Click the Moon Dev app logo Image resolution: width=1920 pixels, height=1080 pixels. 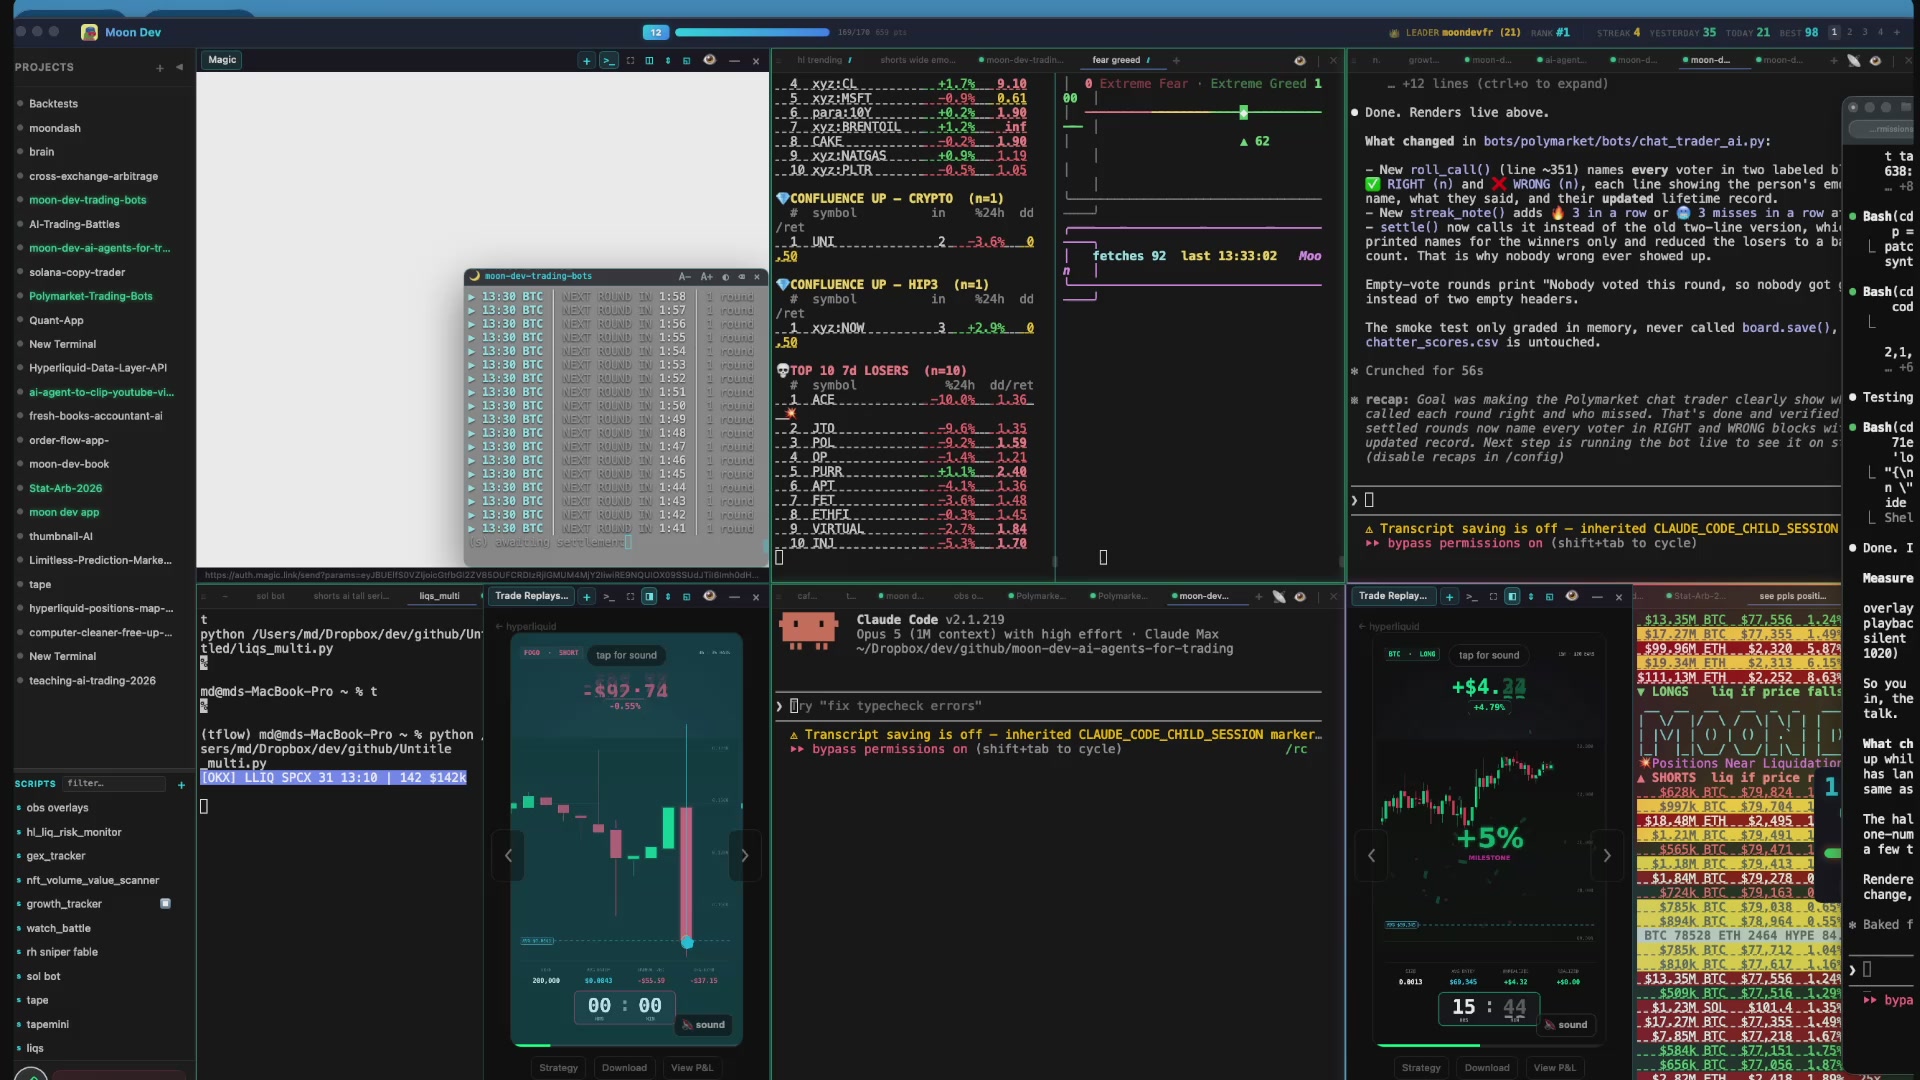(x=89, y=32)
